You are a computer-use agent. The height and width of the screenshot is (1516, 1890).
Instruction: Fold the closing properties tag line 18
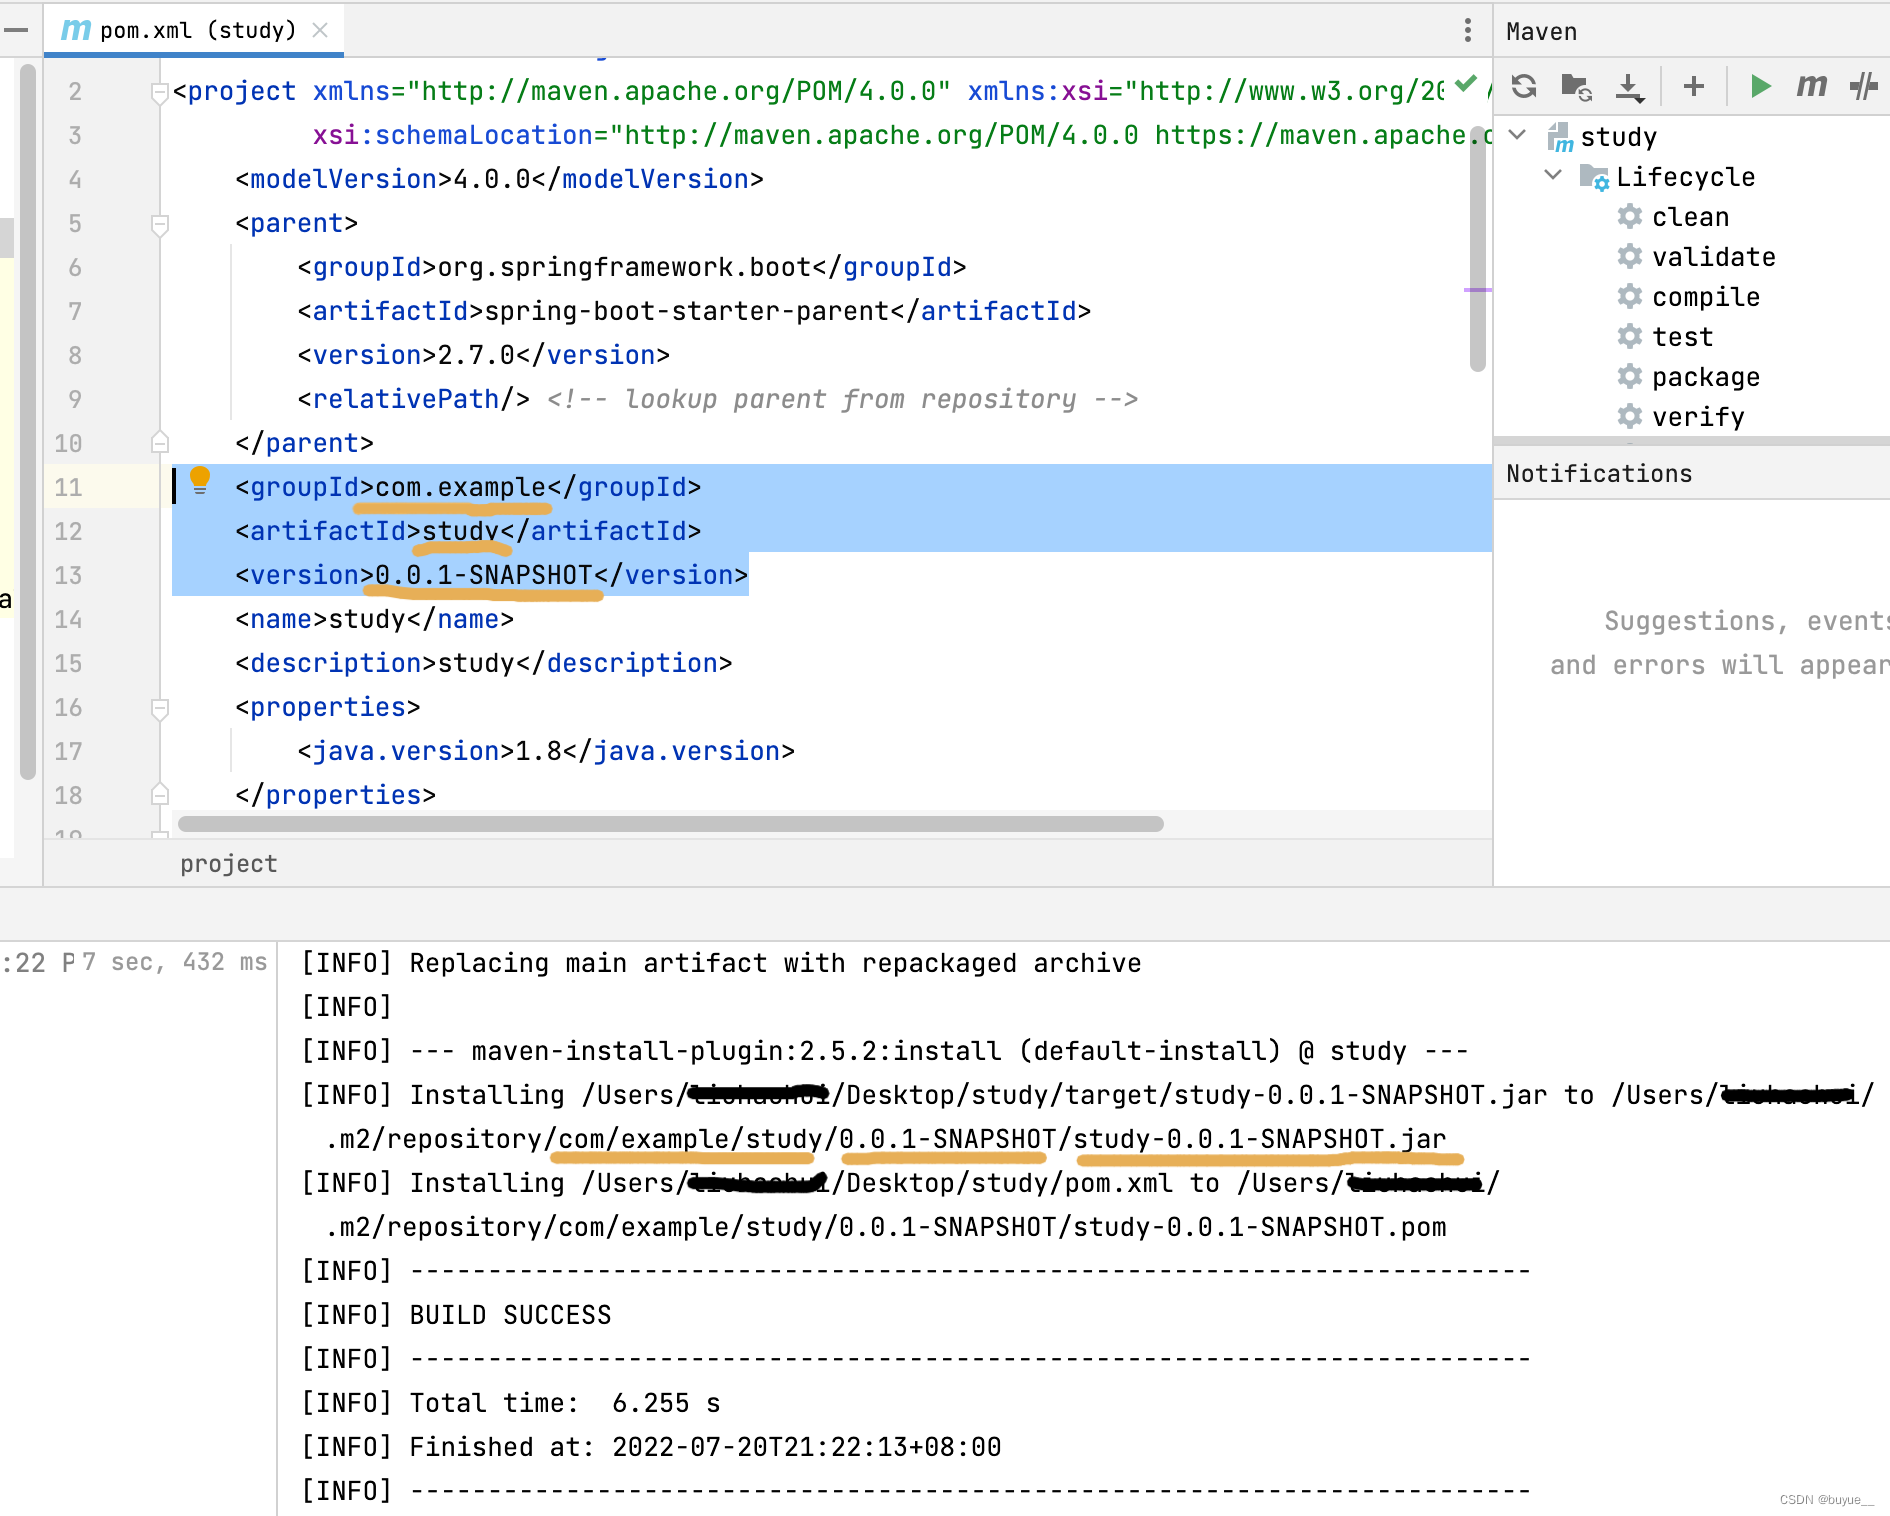159,795
